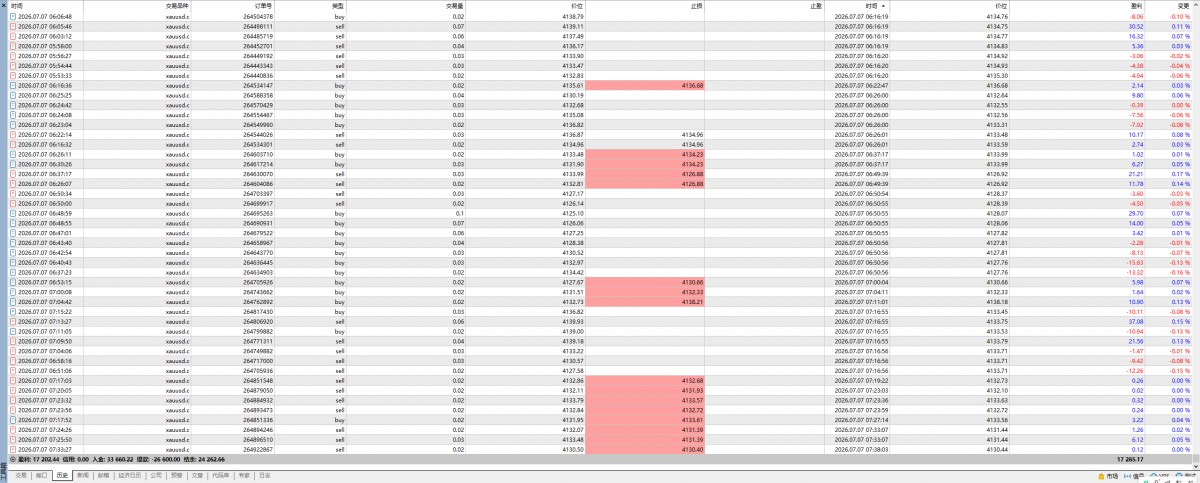Click the sell icon of order 264498111

[x=13, y=26]
